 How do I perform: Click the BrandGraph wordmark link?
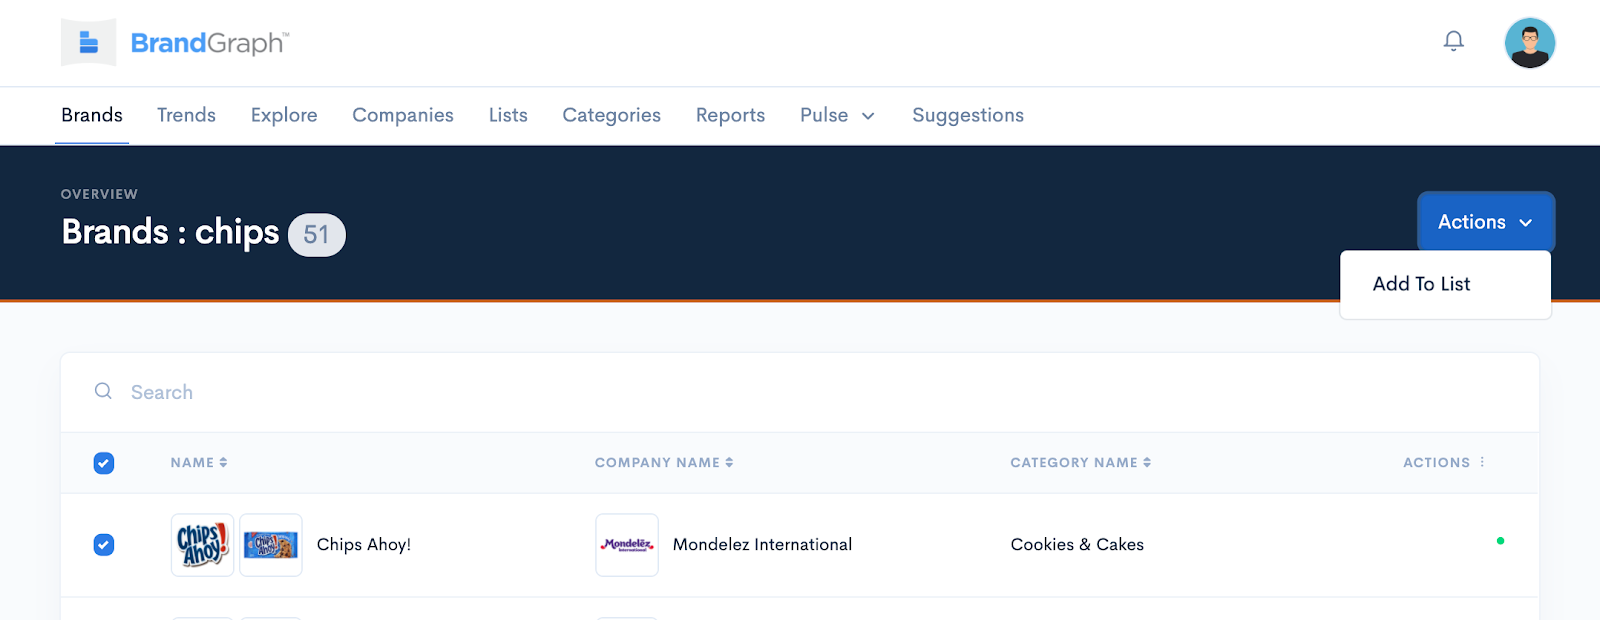[x=210, y=43]
